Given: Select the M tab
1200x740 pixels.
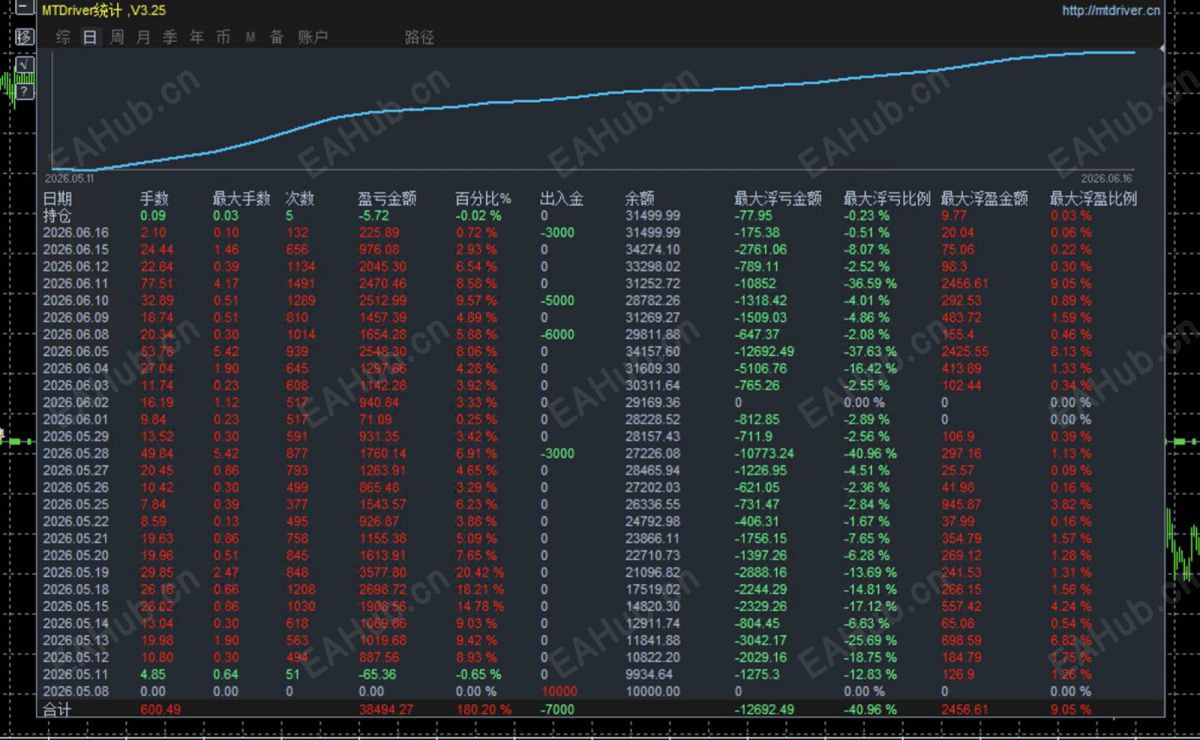Looking at the screenshot, I should pos(250,37).
